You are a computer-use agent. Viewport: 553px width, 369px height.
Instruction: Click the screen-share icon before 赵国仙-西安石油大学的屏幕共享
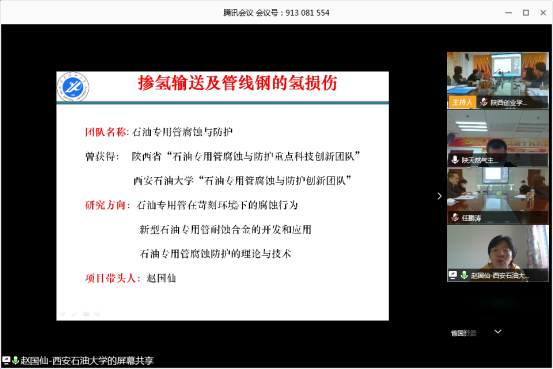click(6, 360)
